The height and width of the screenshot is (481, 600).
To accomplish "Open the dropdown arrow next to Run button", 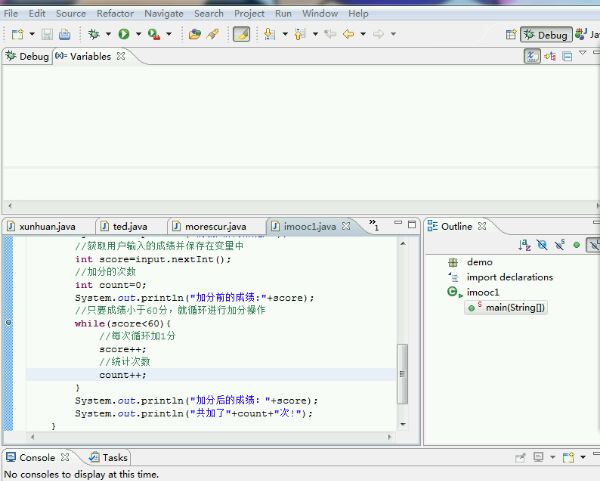I will [137, 34].
